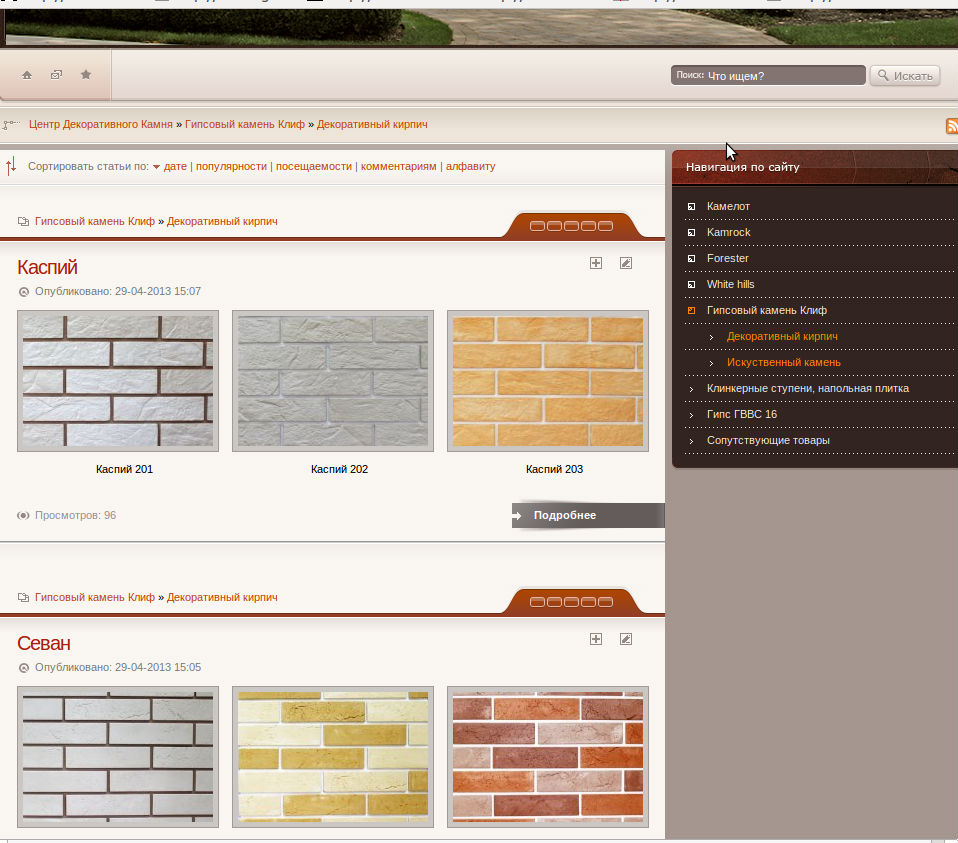Click Опубликовано: 29-04-2013 15:07 date text
Image resolution: width=958 pixels, height=843 pixels.
[118, 291]
